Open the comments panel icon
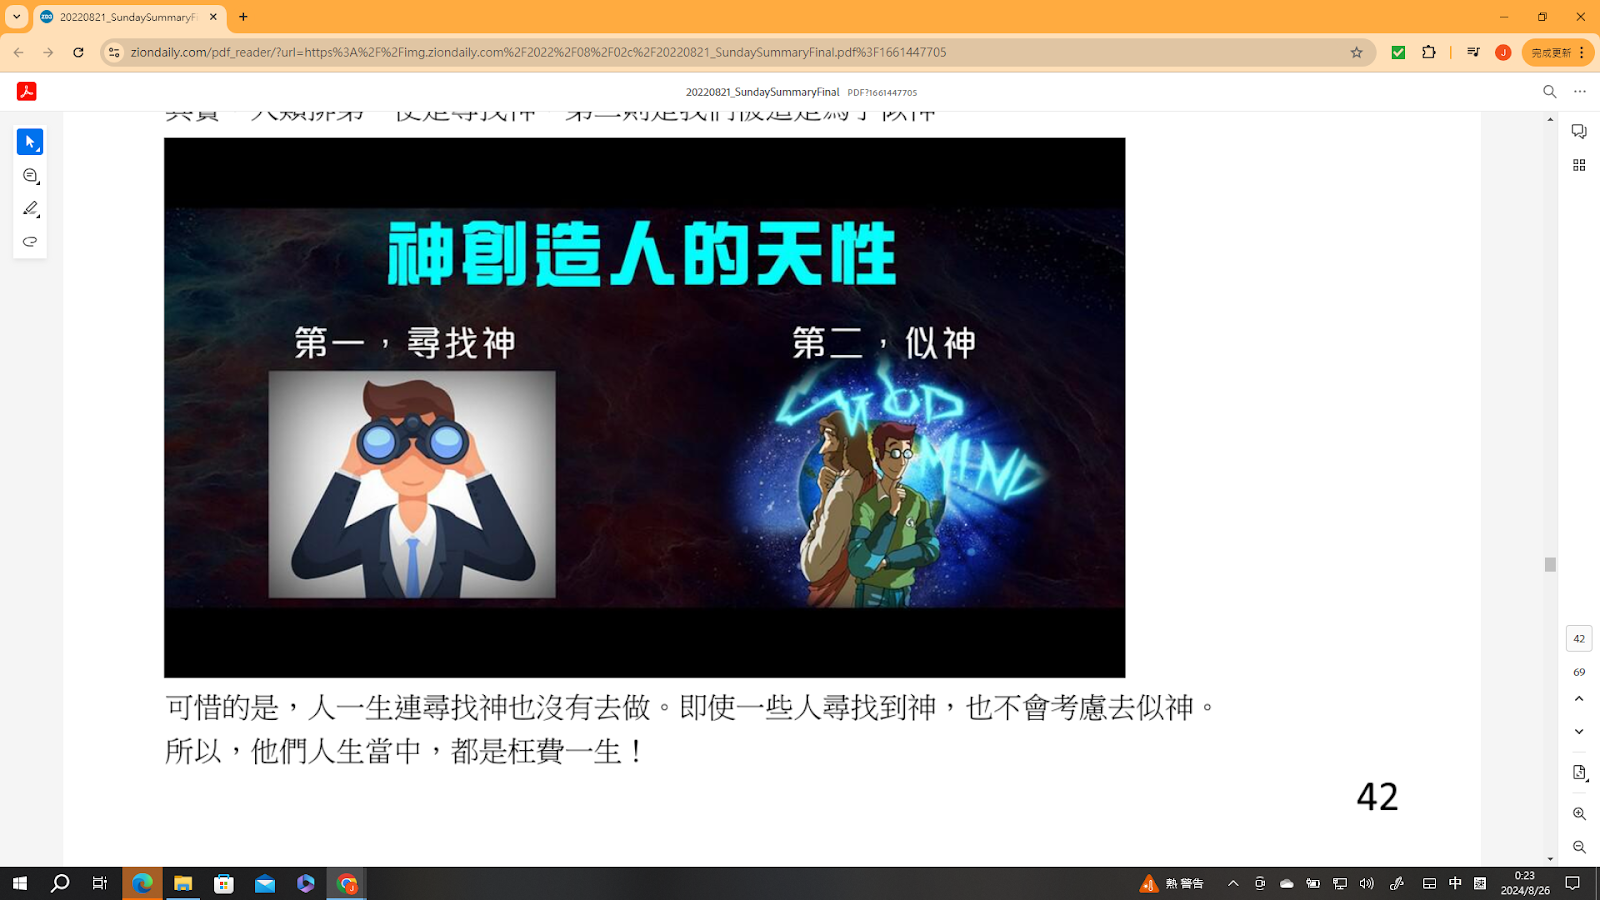Image resolution: width=1600 pixels, height=900 pixels. click(1579, 132)
